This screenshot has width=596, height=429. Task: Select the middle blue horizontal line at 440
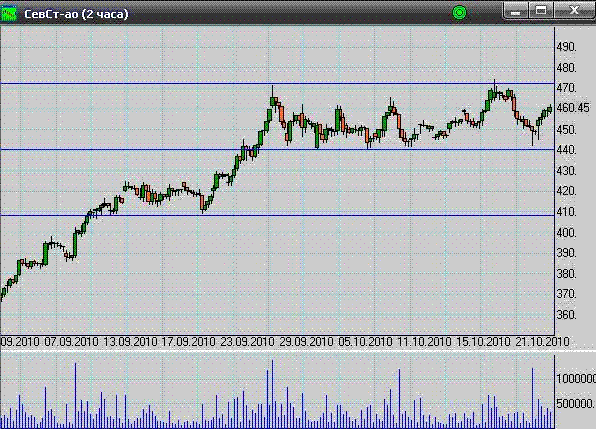point(277,149)
